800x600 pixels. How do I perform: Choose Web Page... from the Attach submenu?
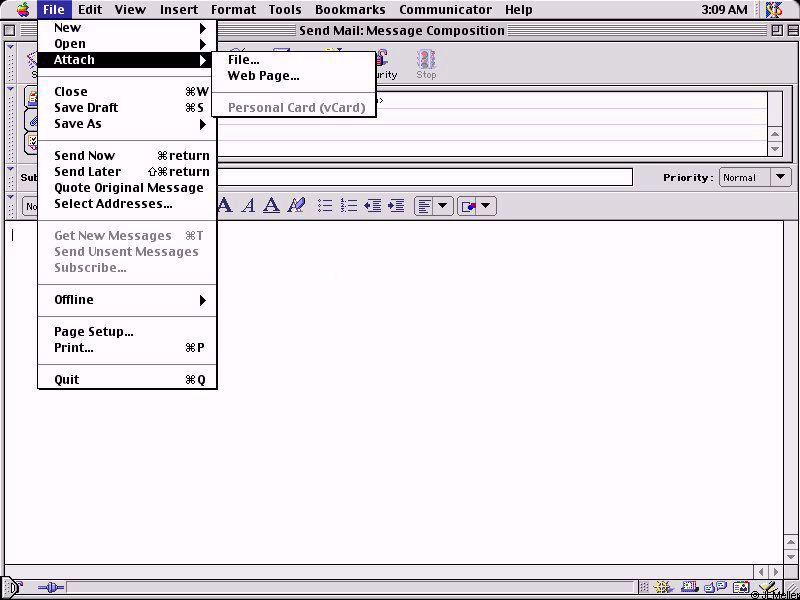click(x=294, y=76)
